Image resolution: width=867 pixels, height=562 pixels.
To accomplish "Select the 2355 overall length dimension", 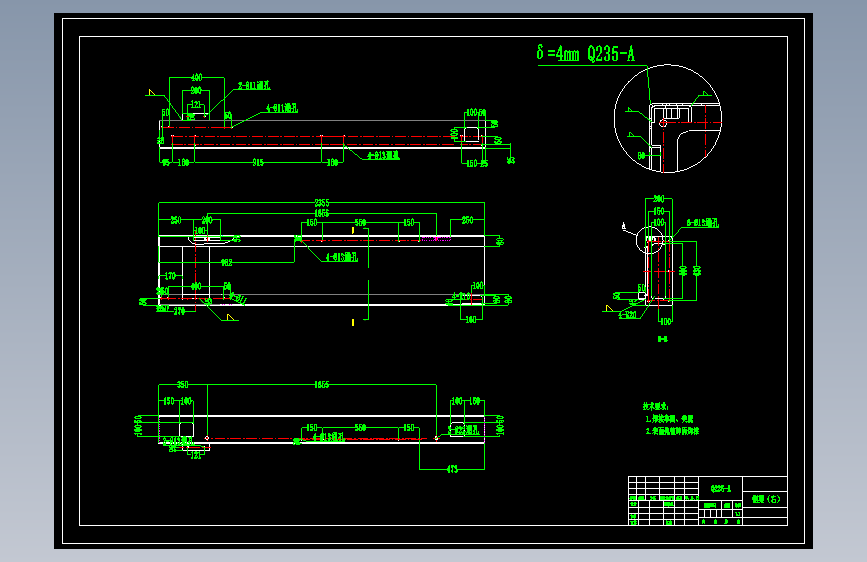I will tap(321, 203).
